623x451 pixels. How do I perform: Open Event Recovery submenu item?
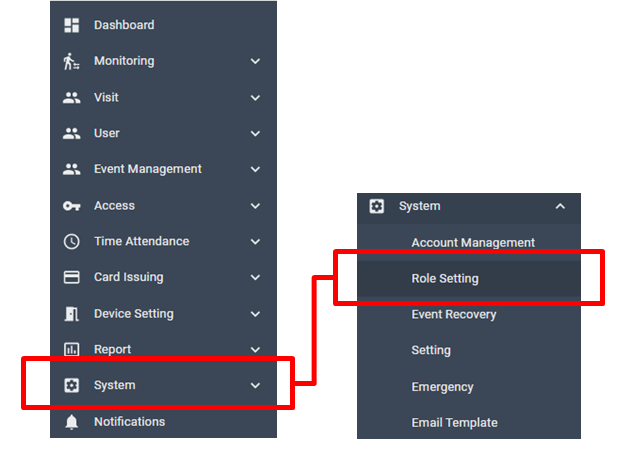click(454, 315)
